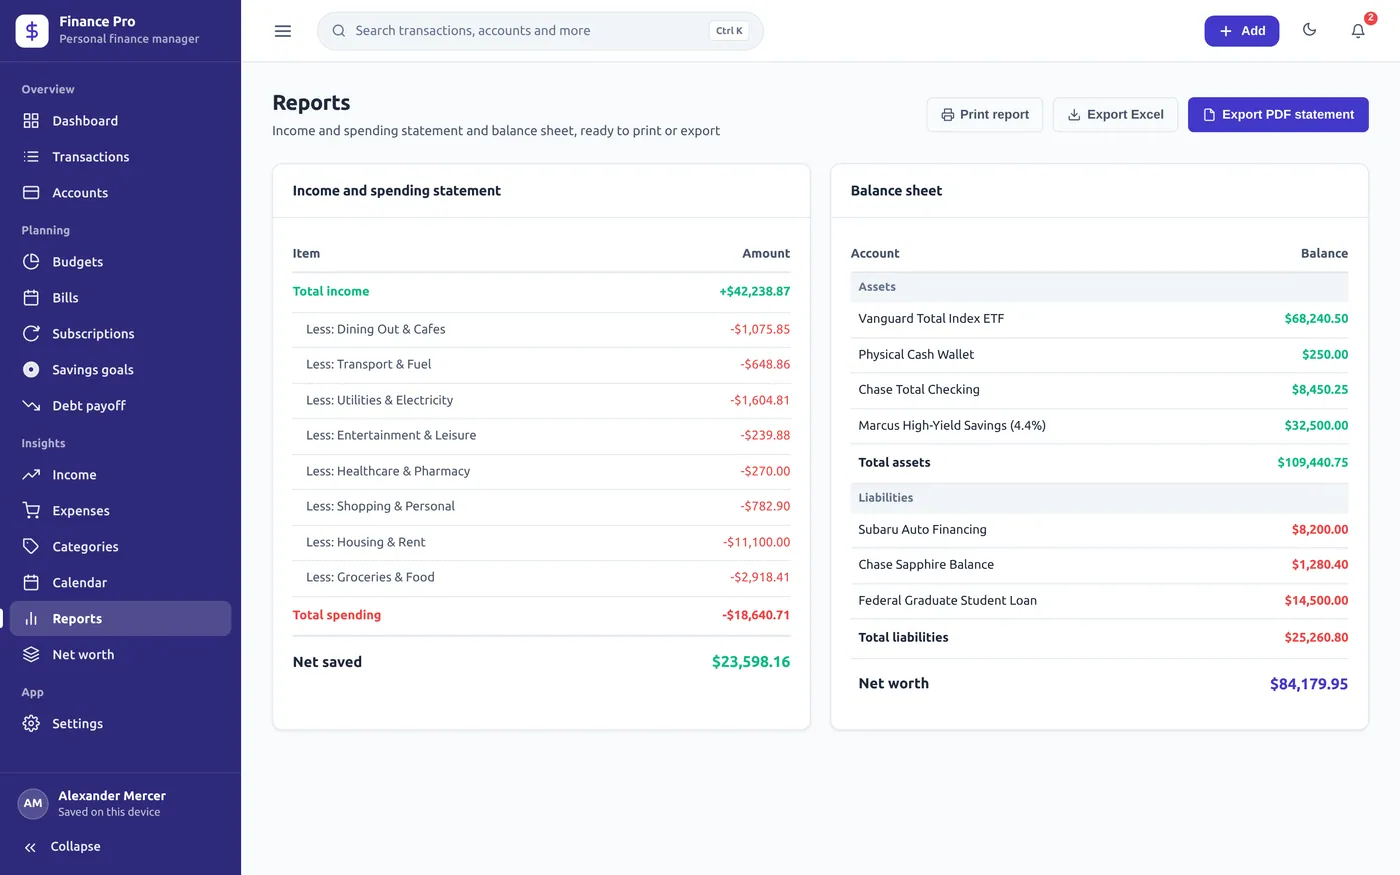Image resolution: width=1400 pixels, height=875 pixels.
Task: Export the report to Excel
Action: click(x=1115, y=115)
